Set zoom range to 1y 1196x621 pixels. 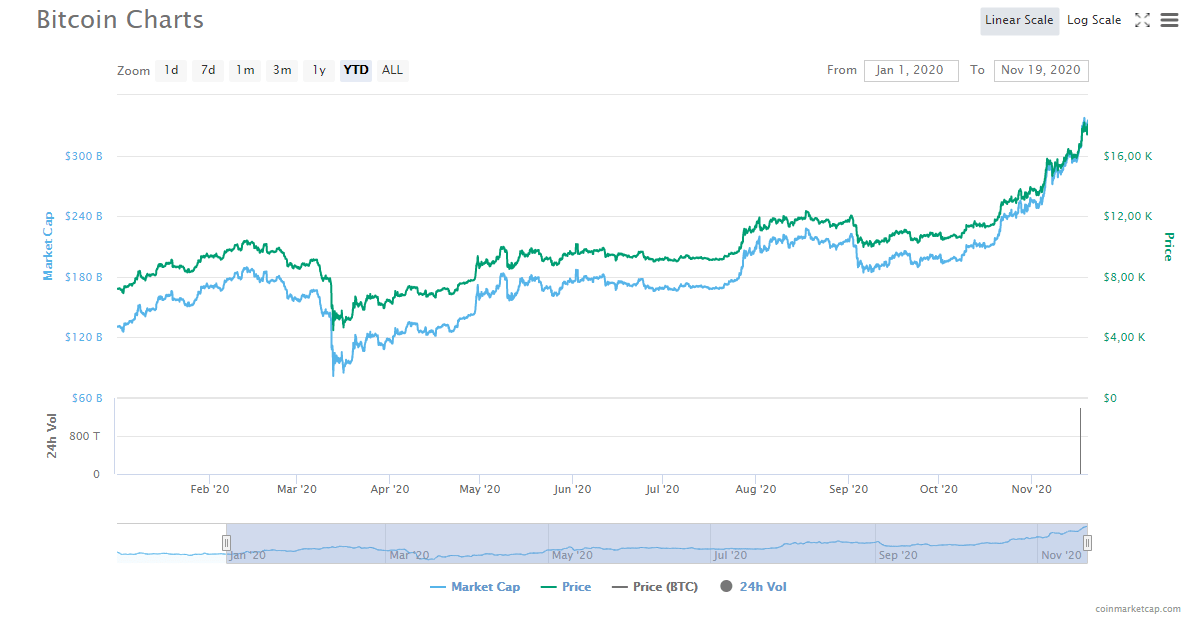(319, 70)
